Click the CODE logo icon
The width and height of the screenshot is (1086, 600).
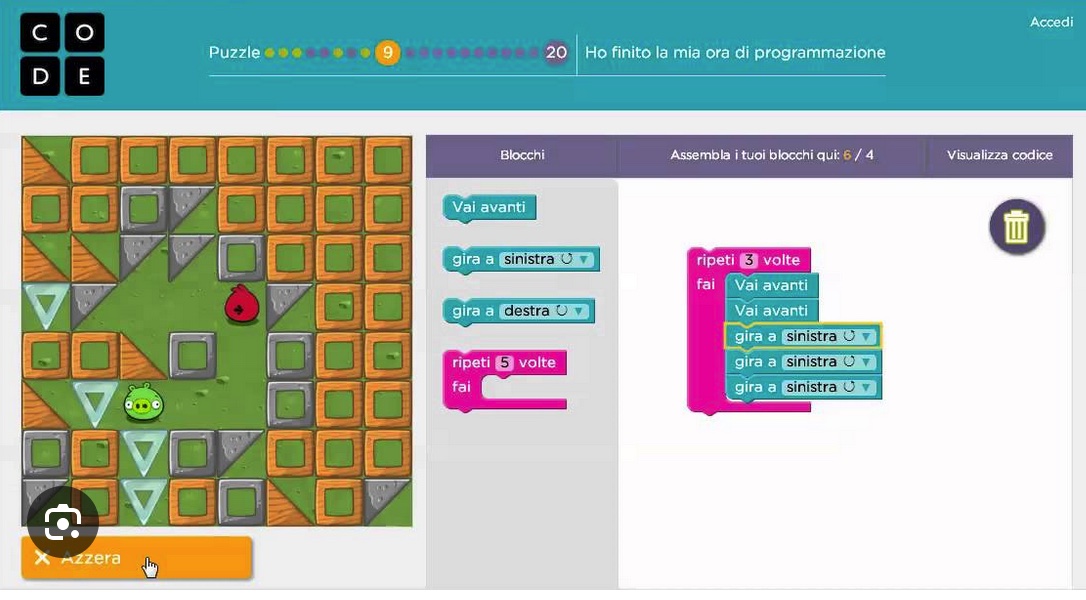62,54
